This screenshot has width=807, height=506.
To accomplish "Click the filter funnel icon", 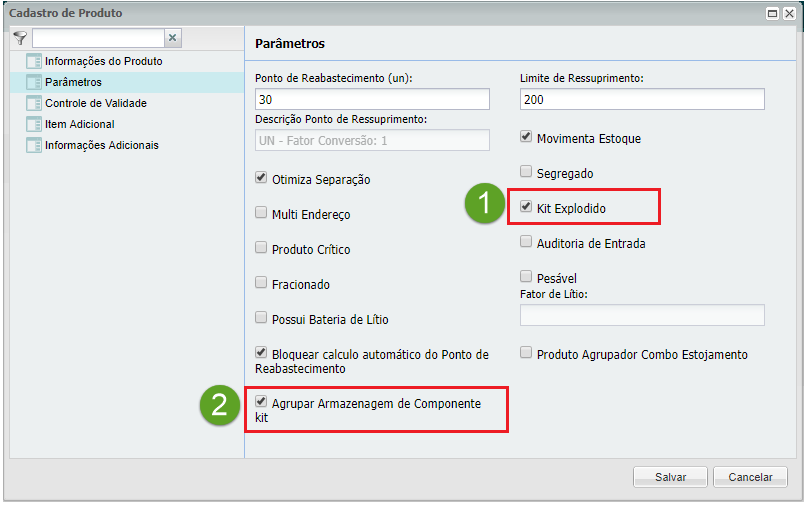I will 20,38.
